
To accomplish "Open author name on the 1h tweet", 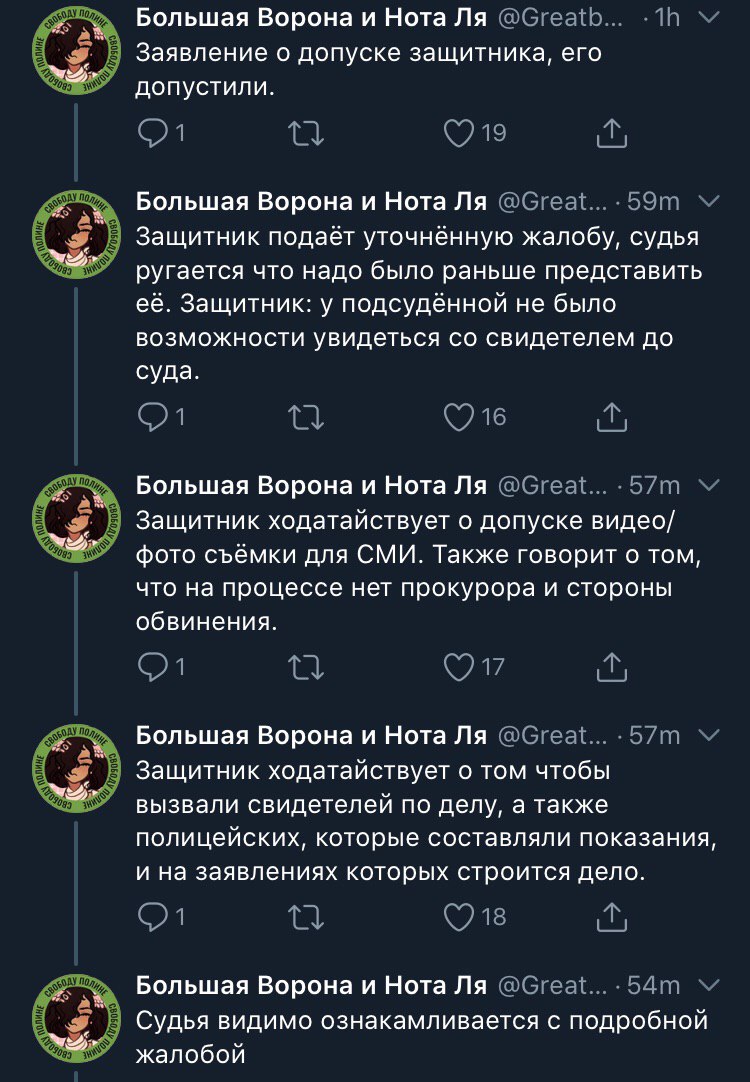I will [310, 18].
